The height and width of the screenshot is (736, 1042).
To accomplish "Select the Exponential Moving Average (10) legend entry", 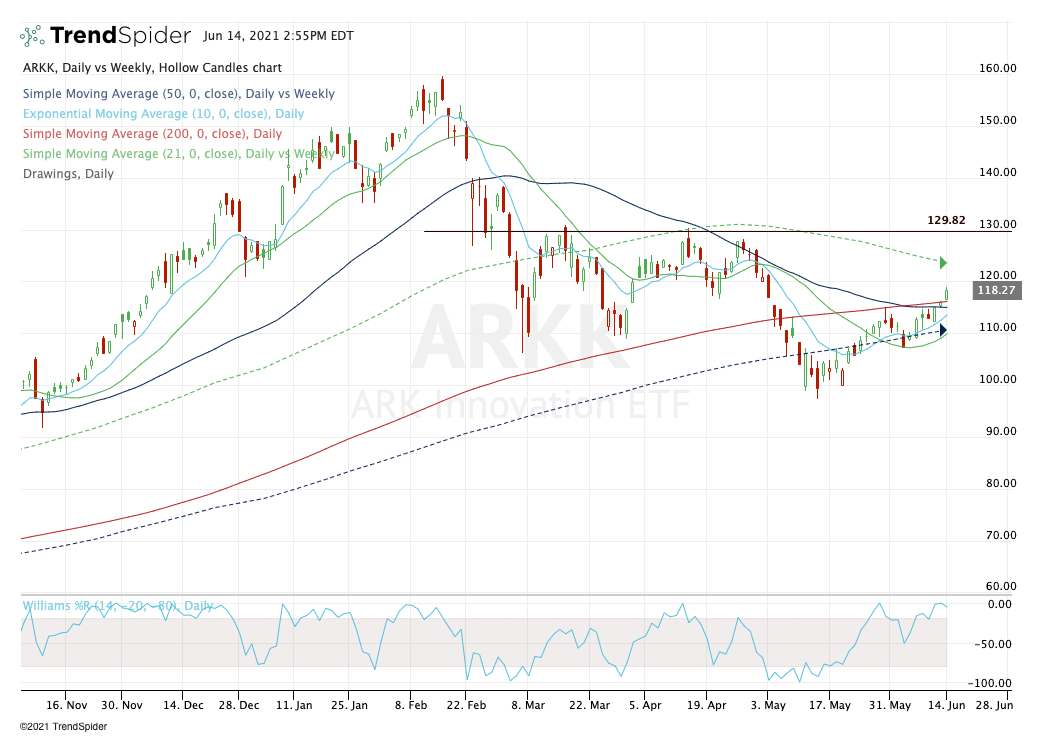I will click(x=163, y=114).
